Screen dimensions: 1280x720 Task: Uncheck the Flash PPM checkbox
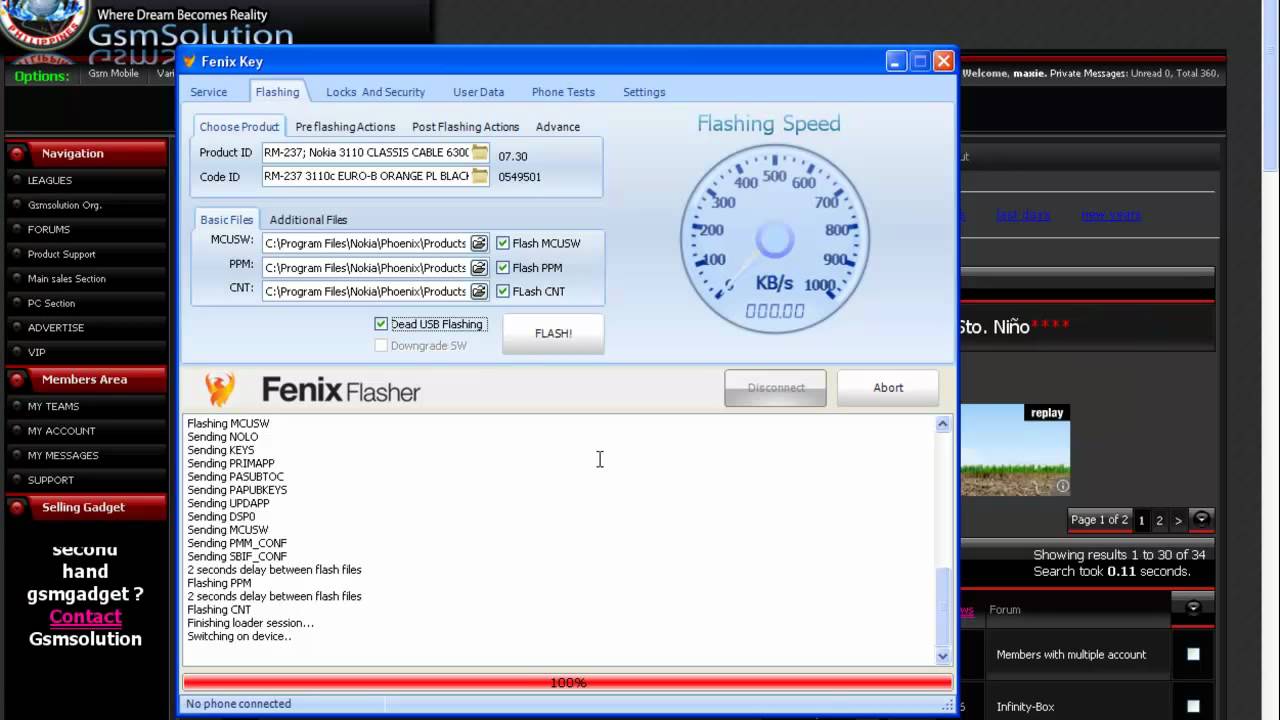(x=503, y=268)
